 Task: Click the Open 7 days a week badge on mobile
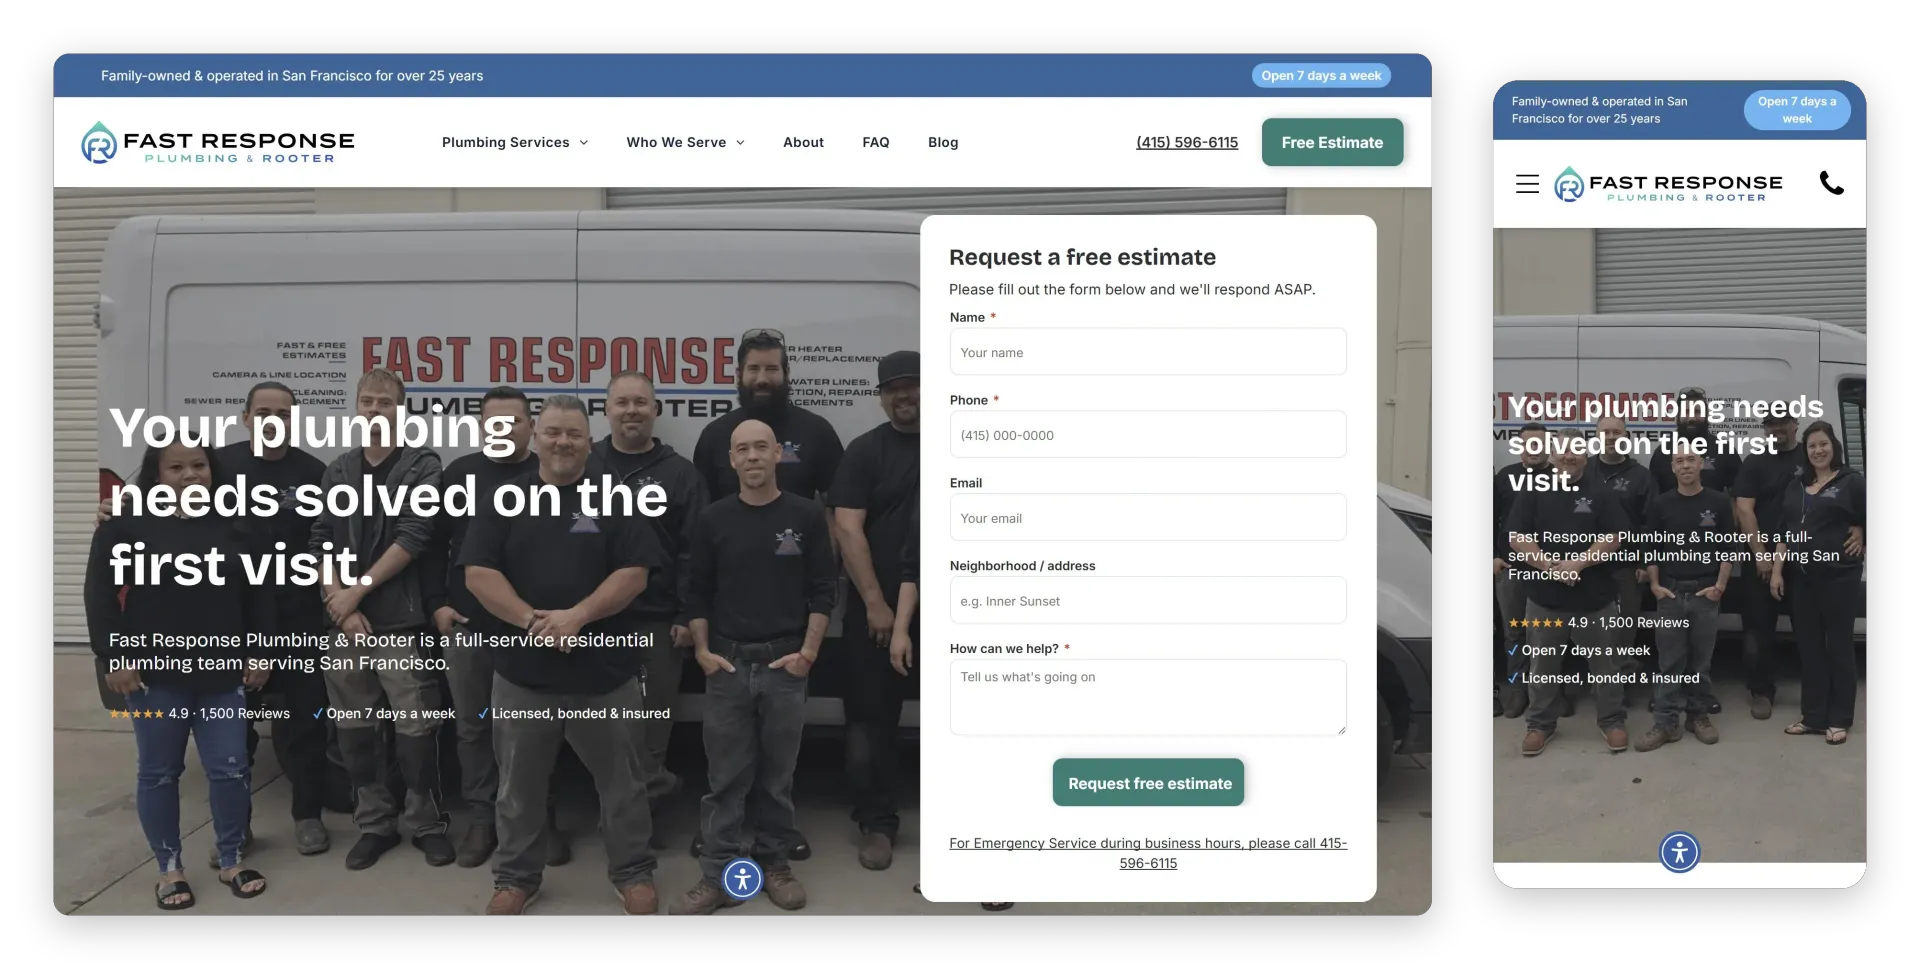coord(1797,110)
